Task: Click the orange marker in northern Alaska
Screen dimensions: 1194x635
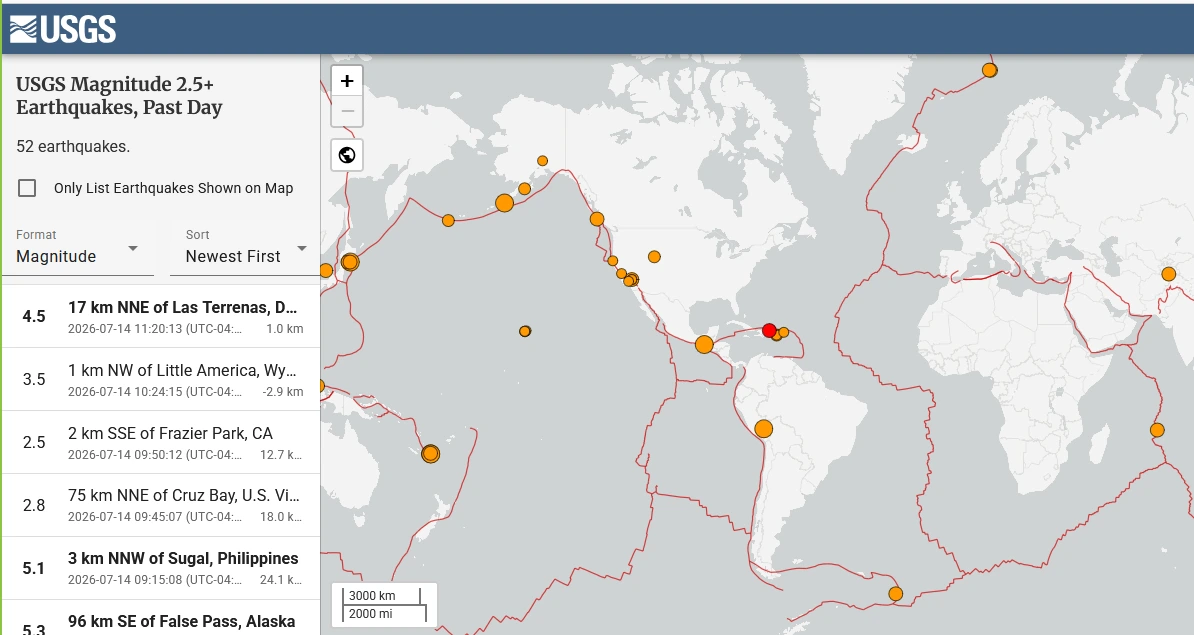Action: pyautogui.click(x=542, y=161)
